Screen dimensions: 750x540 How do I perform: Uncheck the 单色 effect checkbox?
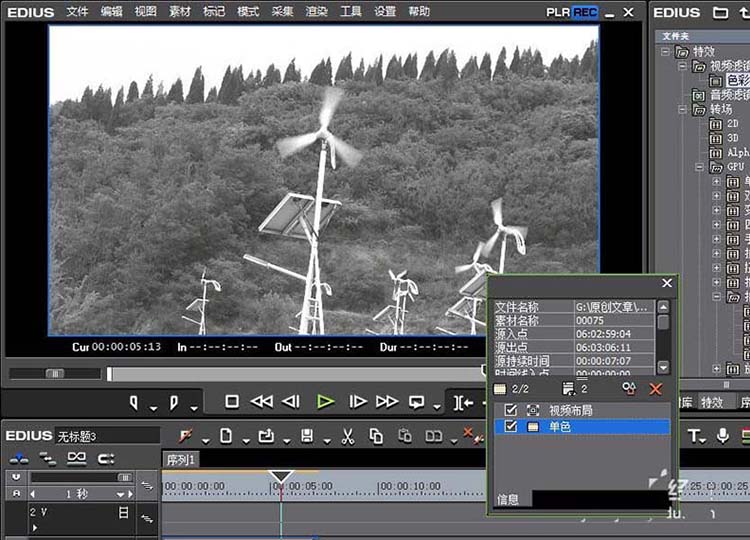point(510,426)
